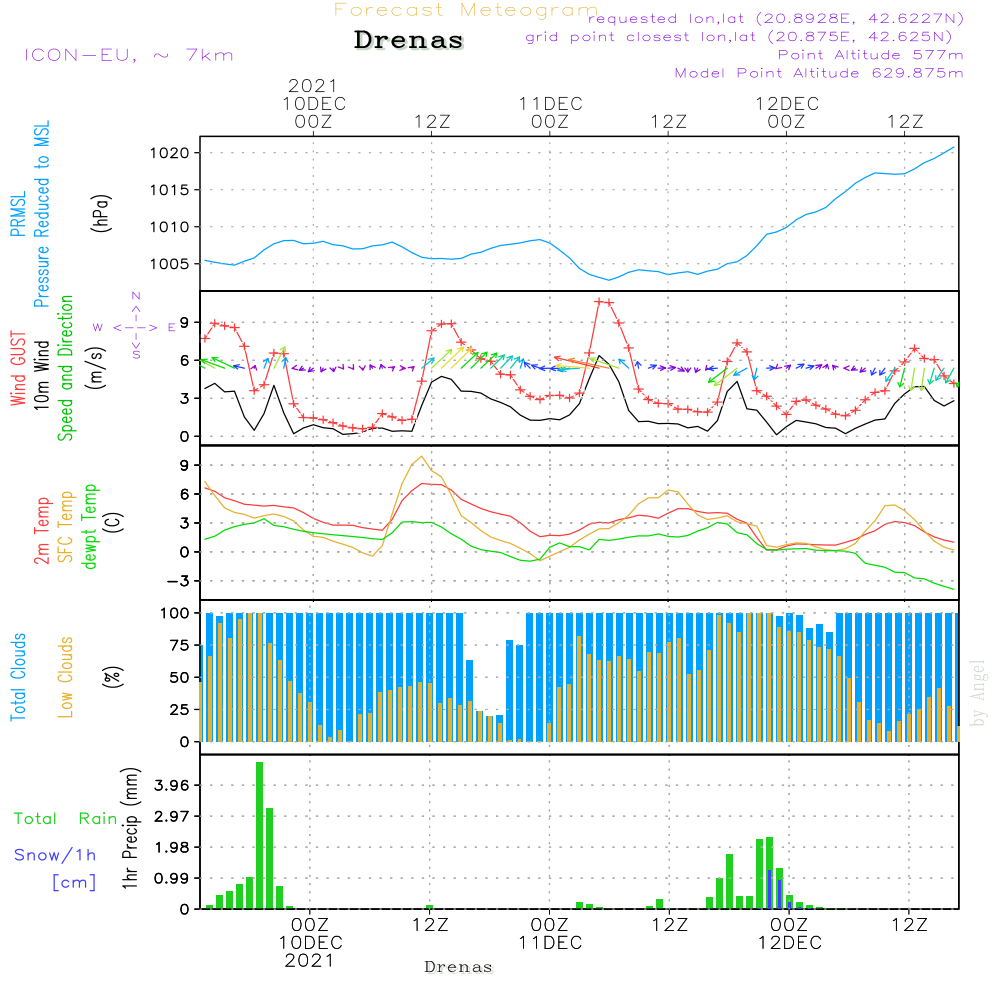This screenshot has width=1000, height=1000.
Task: Click the green "Speed and Direction" label
Action: (66, 368)
